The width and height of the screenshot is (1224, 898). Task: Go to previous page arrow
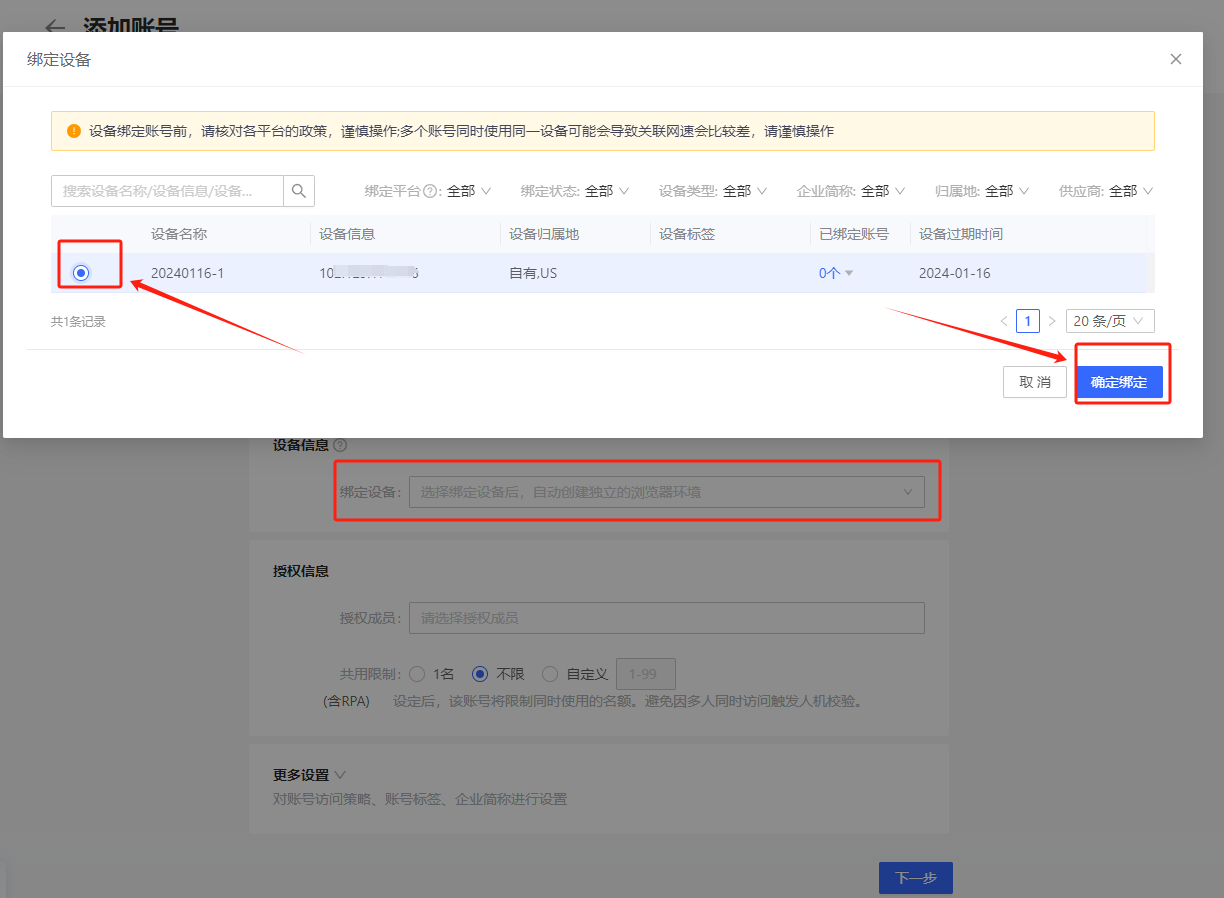click(1004, 321)
